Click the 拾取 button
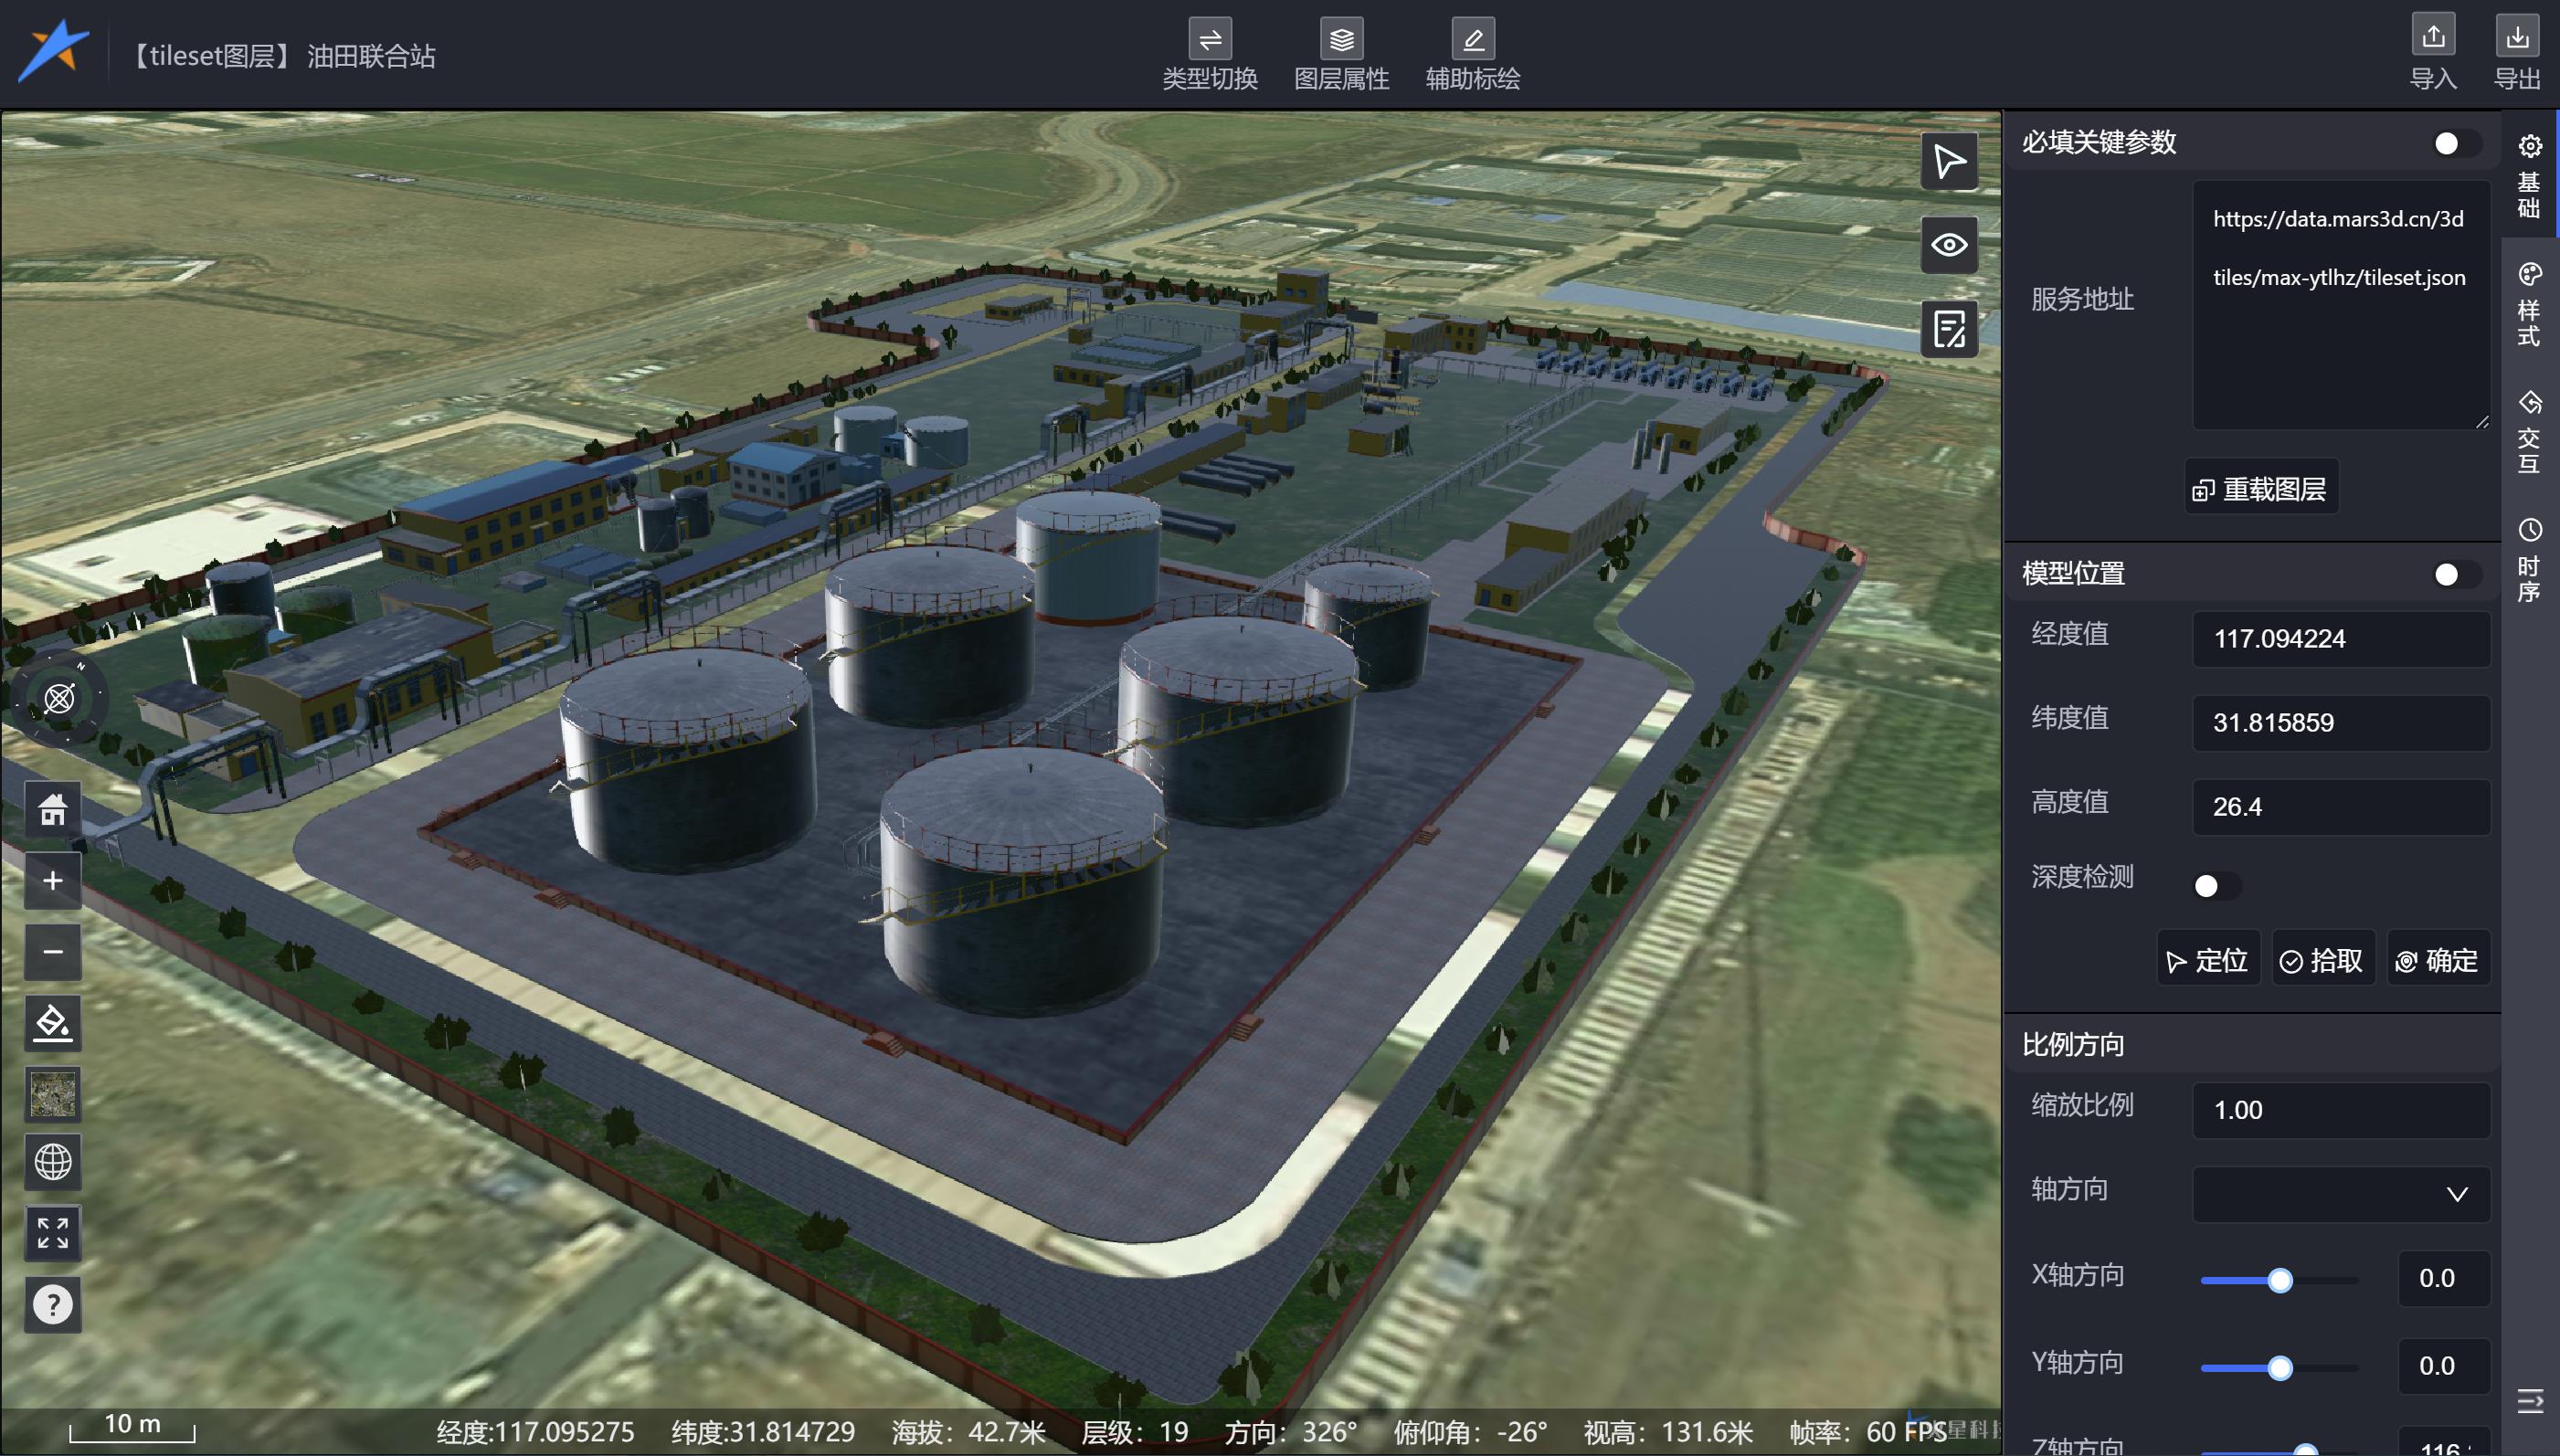 2322,960
